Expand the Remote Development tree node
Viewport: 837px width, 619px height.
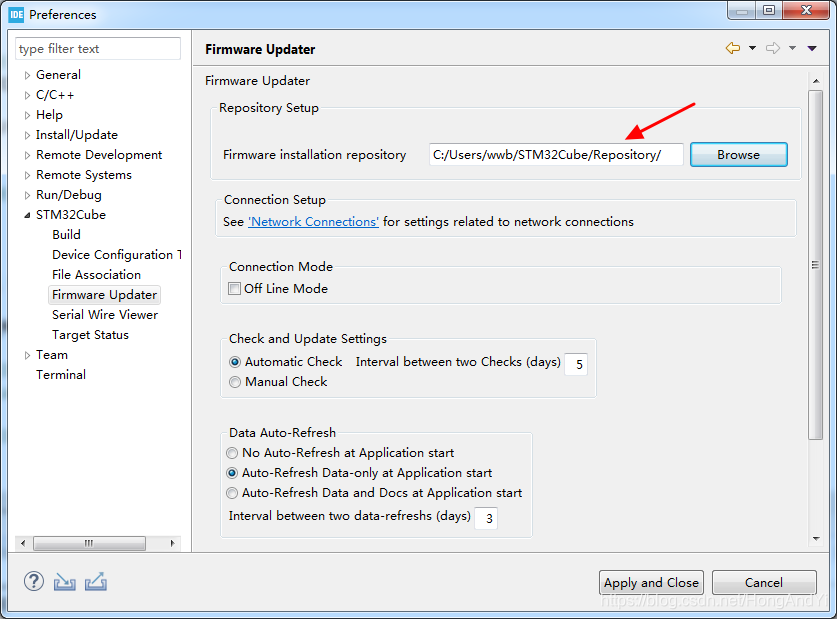tap(27, 155)
